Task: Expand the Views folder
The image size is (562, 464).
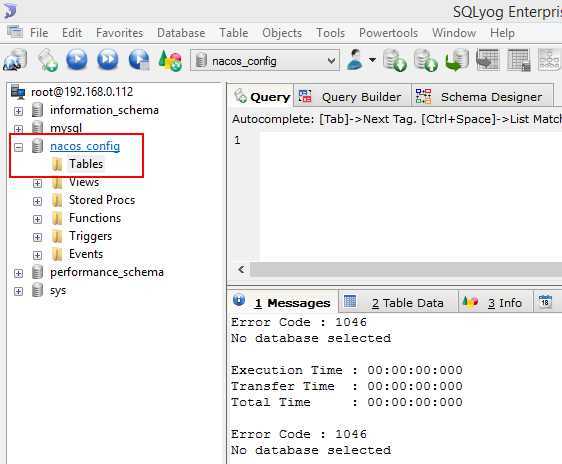Action: tap(37, 183)
